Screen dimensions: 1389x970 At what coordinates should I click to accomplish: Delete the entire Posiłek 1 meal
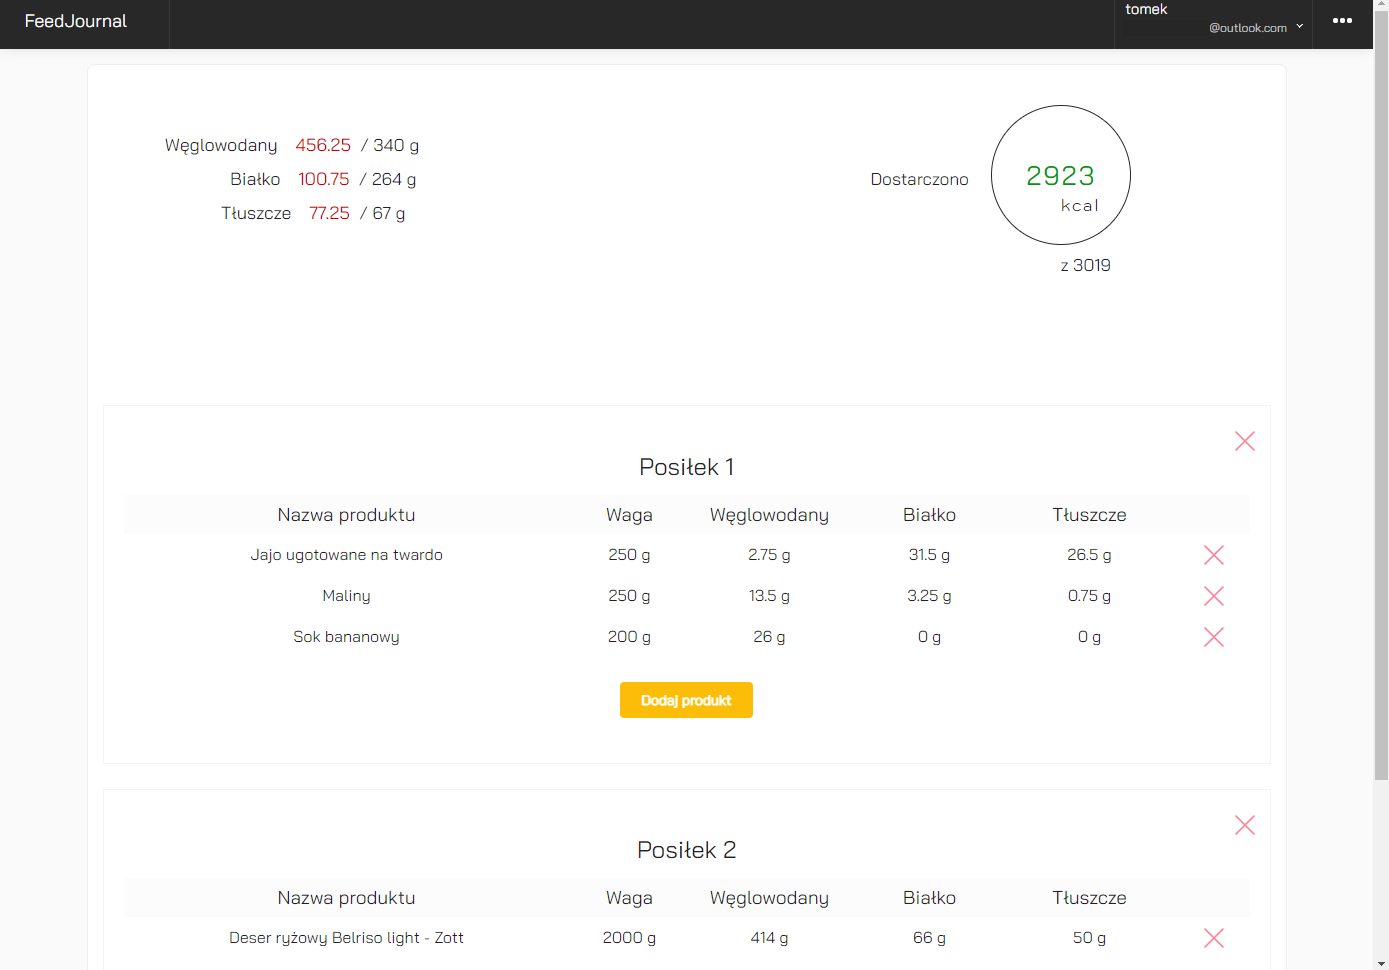[x=1244, y=441]
